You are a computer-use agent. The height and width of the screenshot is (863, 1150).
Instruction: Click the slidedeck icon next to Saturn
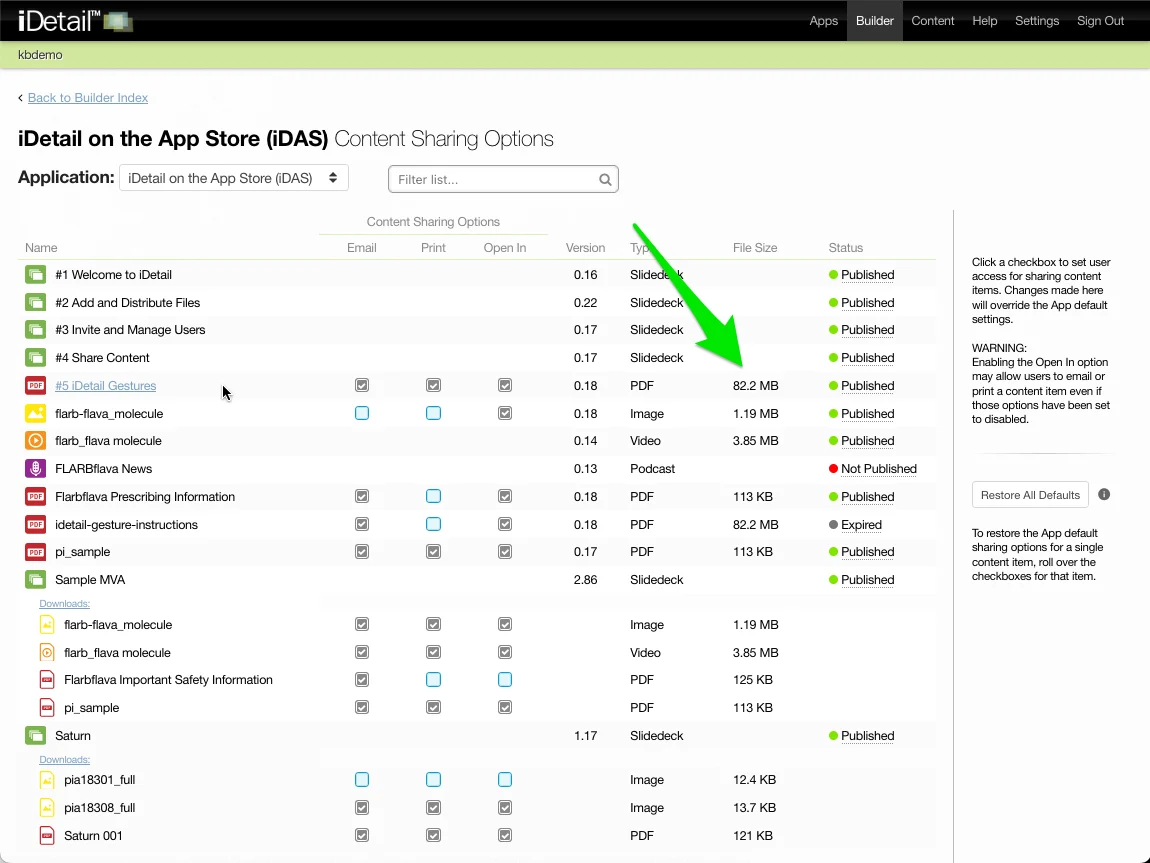click(x=36, y=736)
